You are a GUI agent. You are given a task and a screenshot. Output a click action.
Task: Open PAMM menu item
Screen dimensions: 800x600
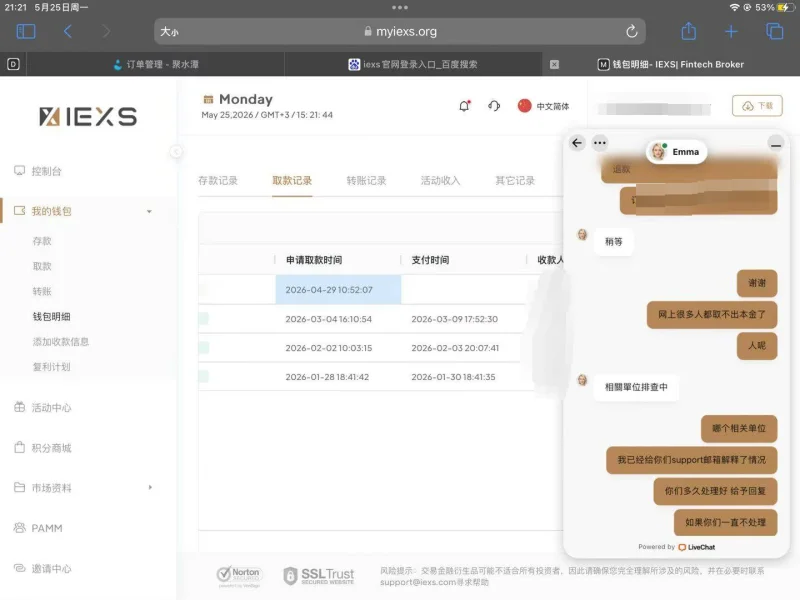[38, 528]
